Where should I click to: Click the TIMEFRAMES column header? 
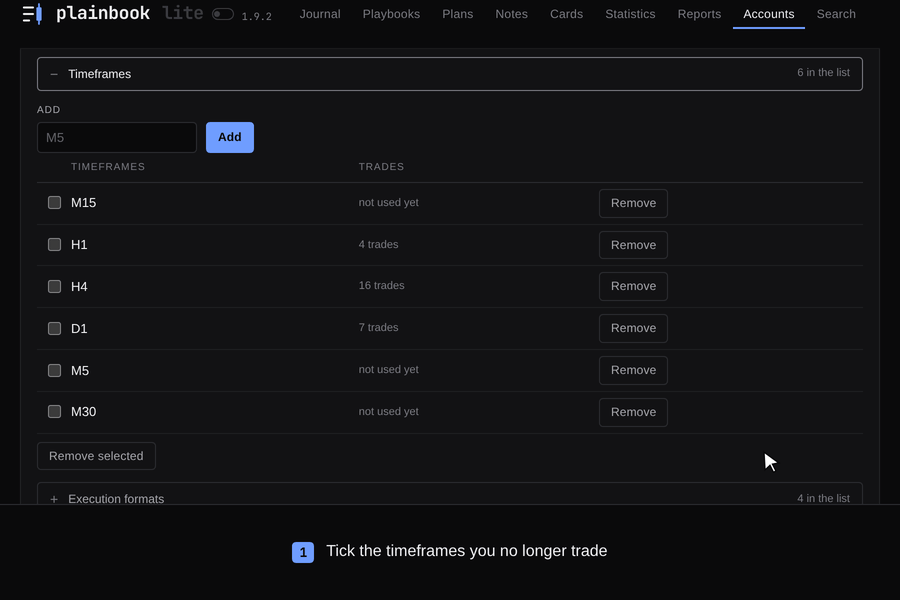tap(108, 167)
